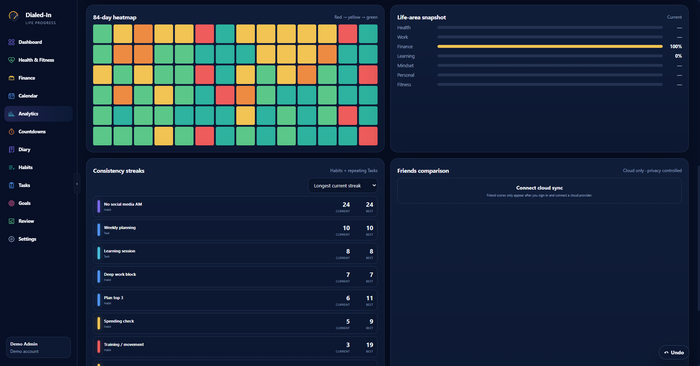
Task: Open the Demo Admin account card
Action: coord(38,347)
